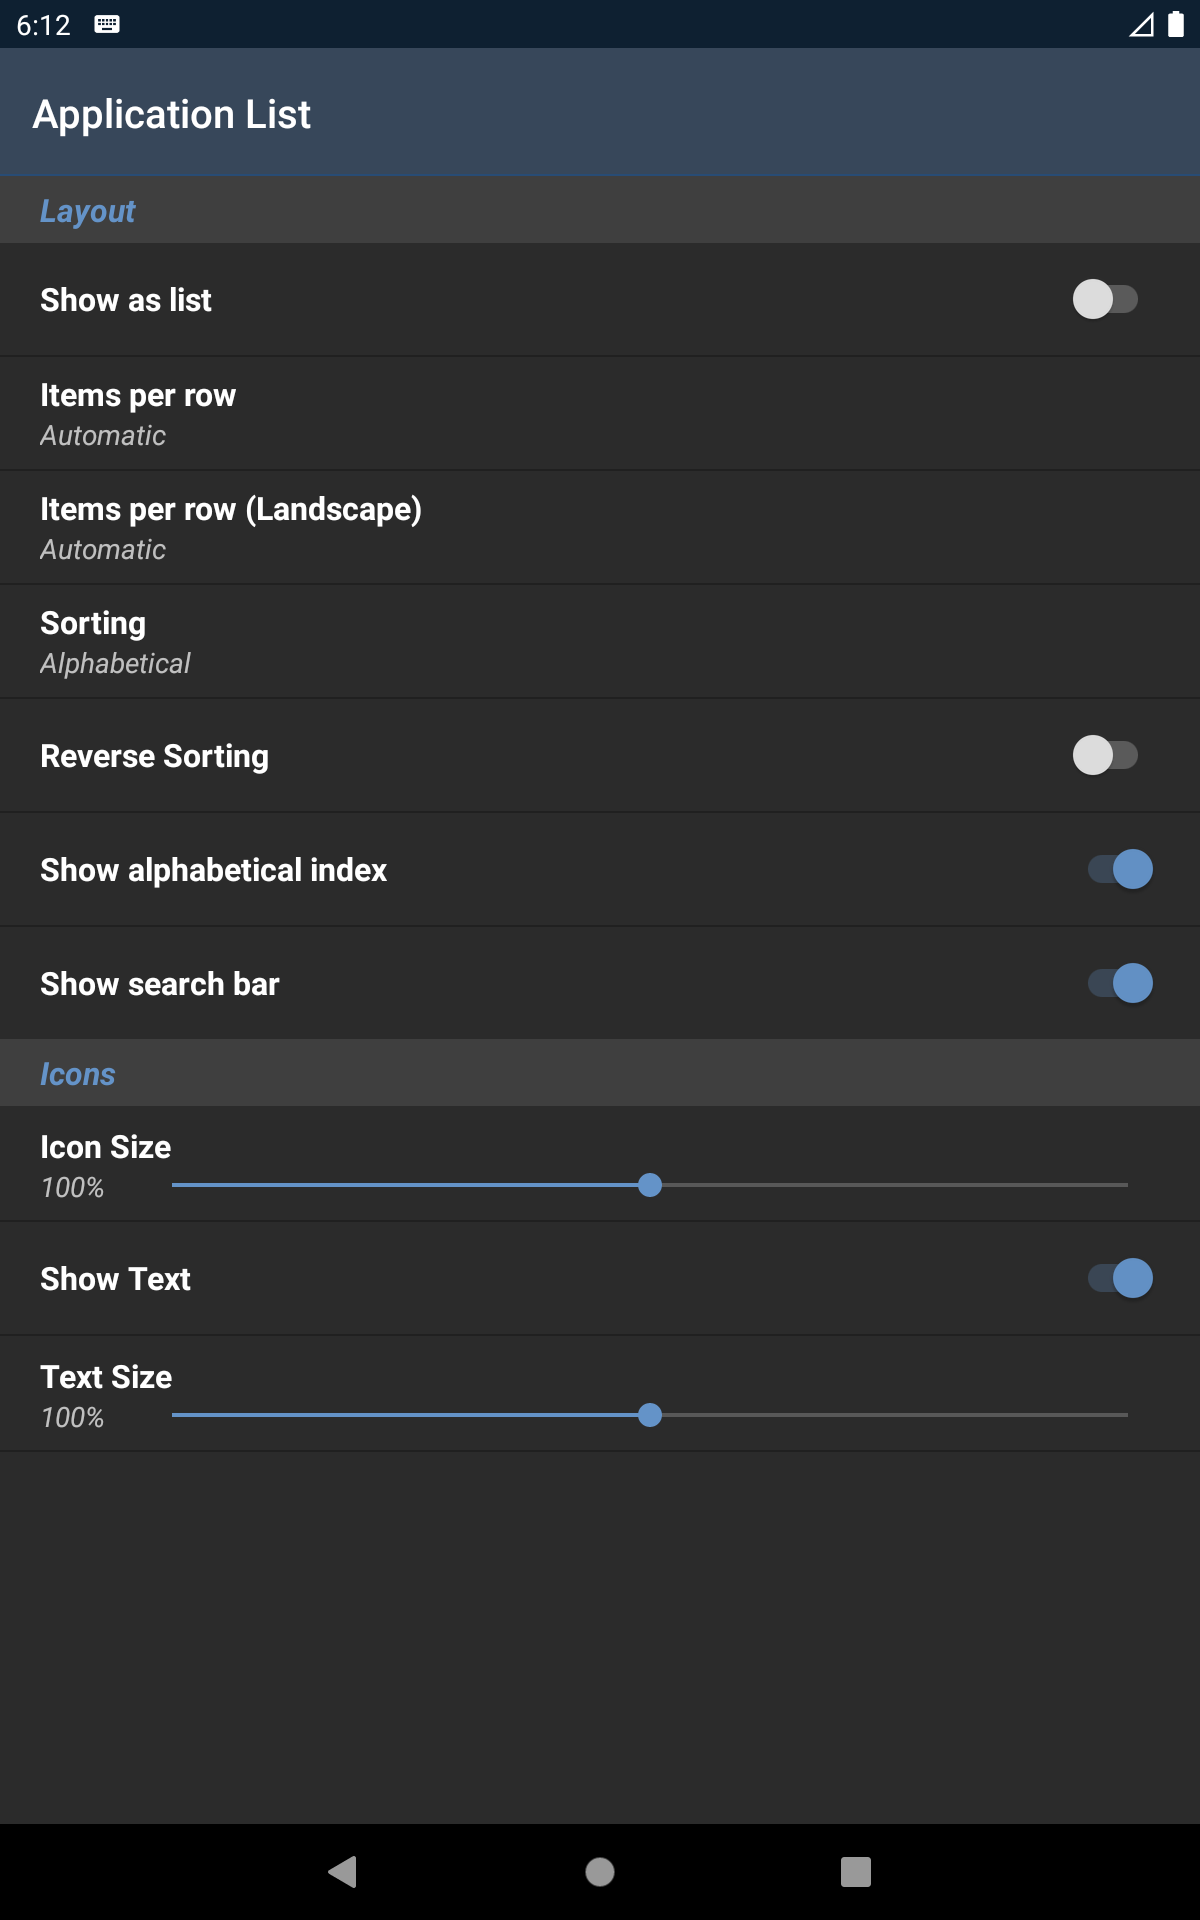Viewport: 1200px width, 1920px height.
Task: Tap the battery icon in status bar
Action: tap(1176, 25)
